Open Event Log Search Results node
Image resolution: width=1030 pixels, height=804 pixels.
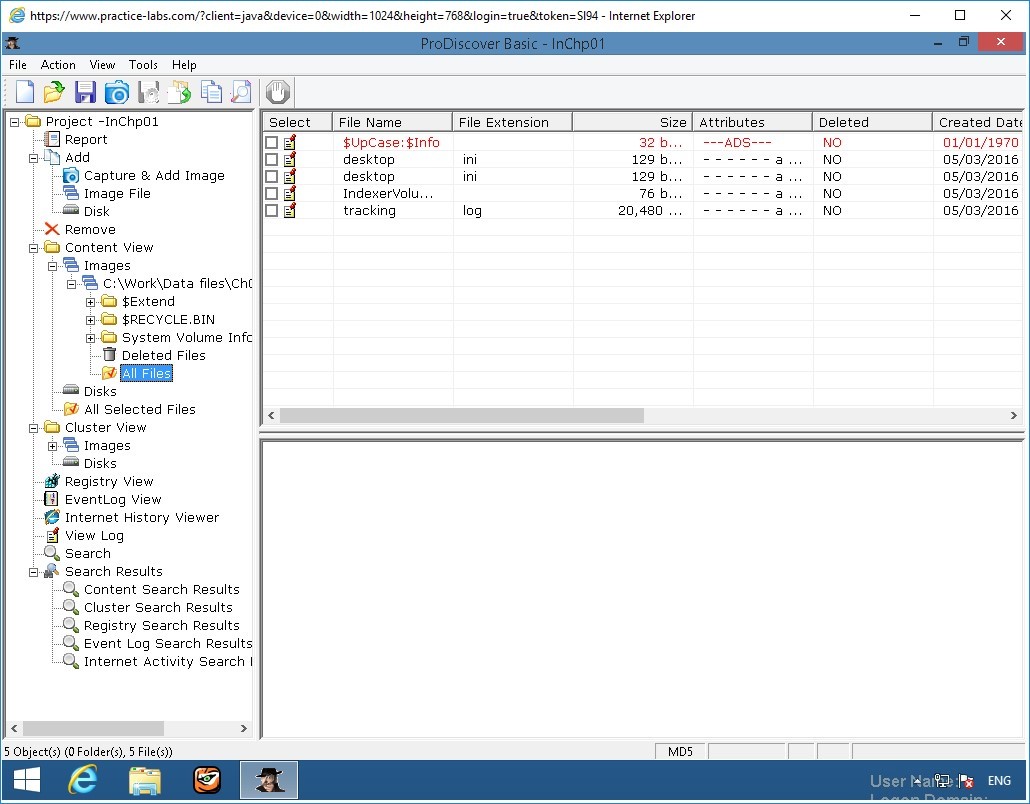pos(168,643)
